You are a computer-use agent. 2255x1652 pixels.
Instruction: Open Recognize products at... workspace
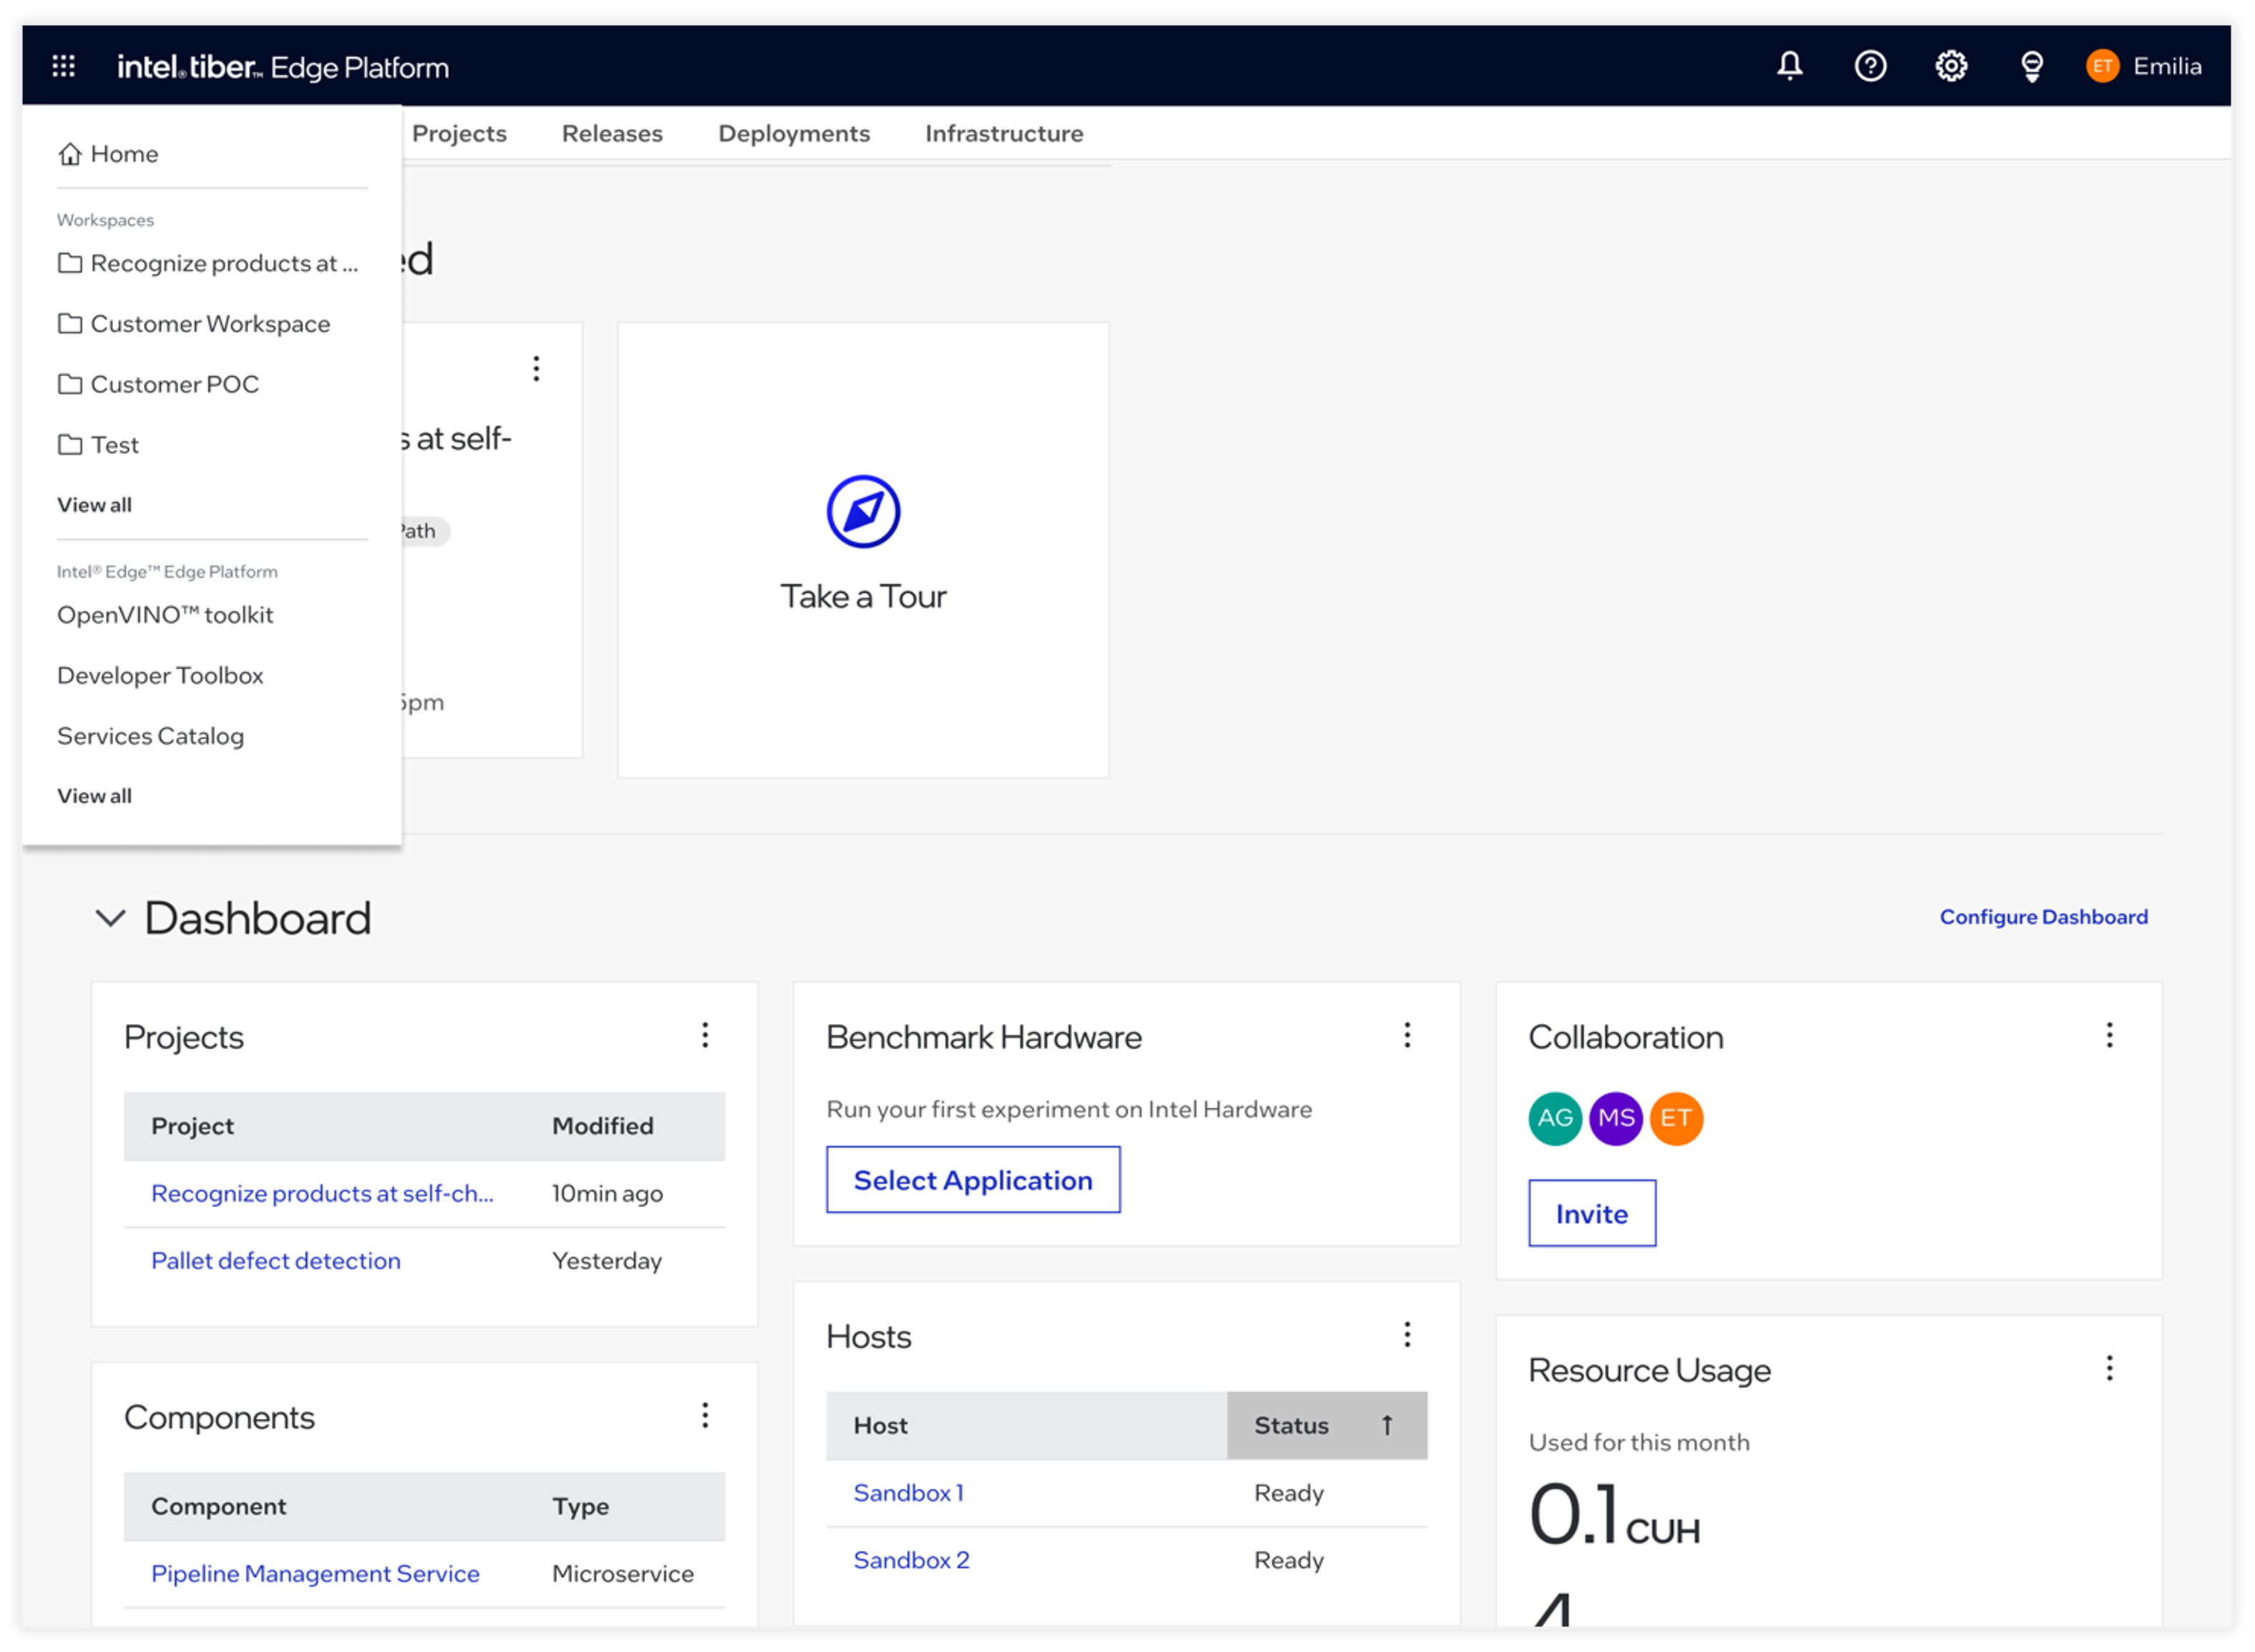(x=208, y=264)
